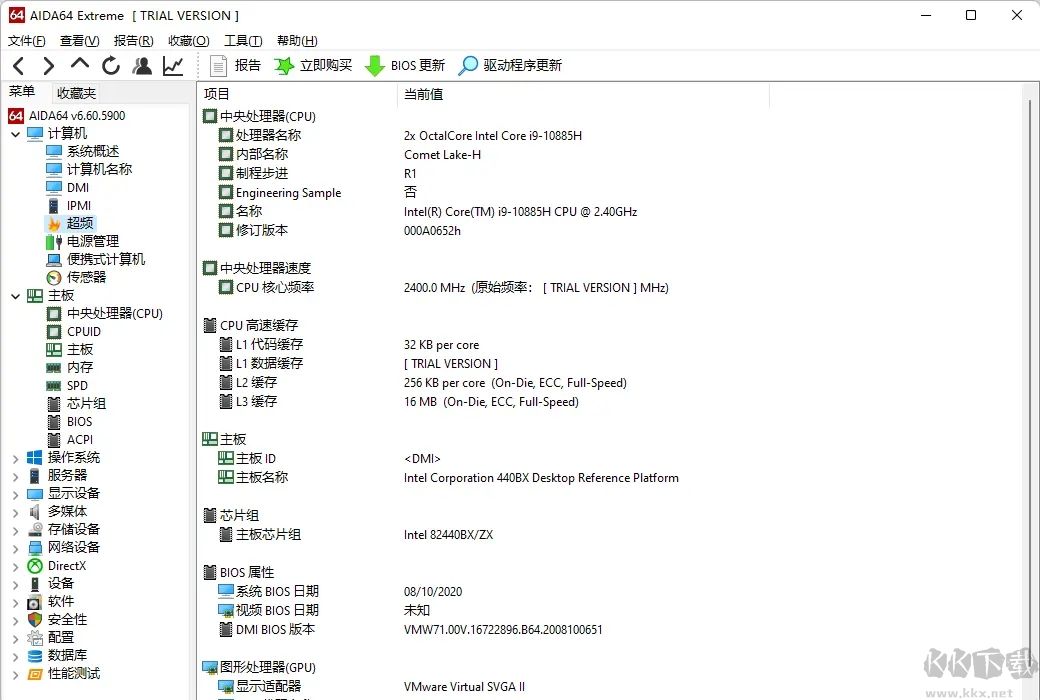
Task: Expand the 操作系统 tree node
Action: pos(14,457)
